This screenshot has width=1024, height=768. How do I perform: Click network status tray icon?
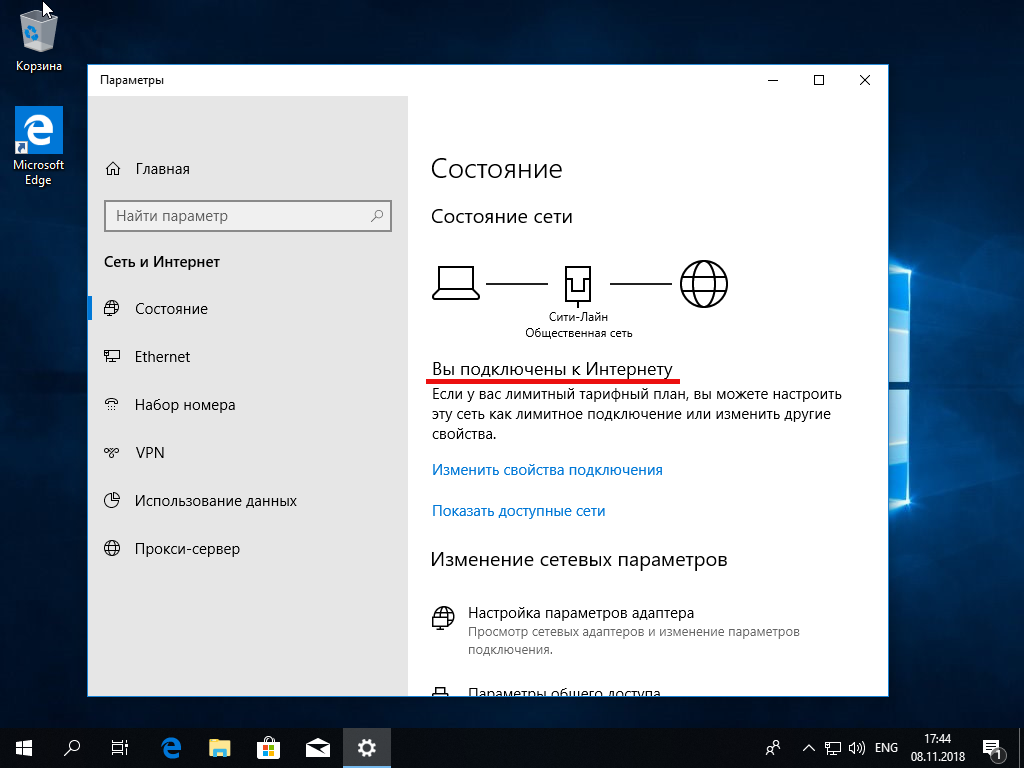coord(832,748)
